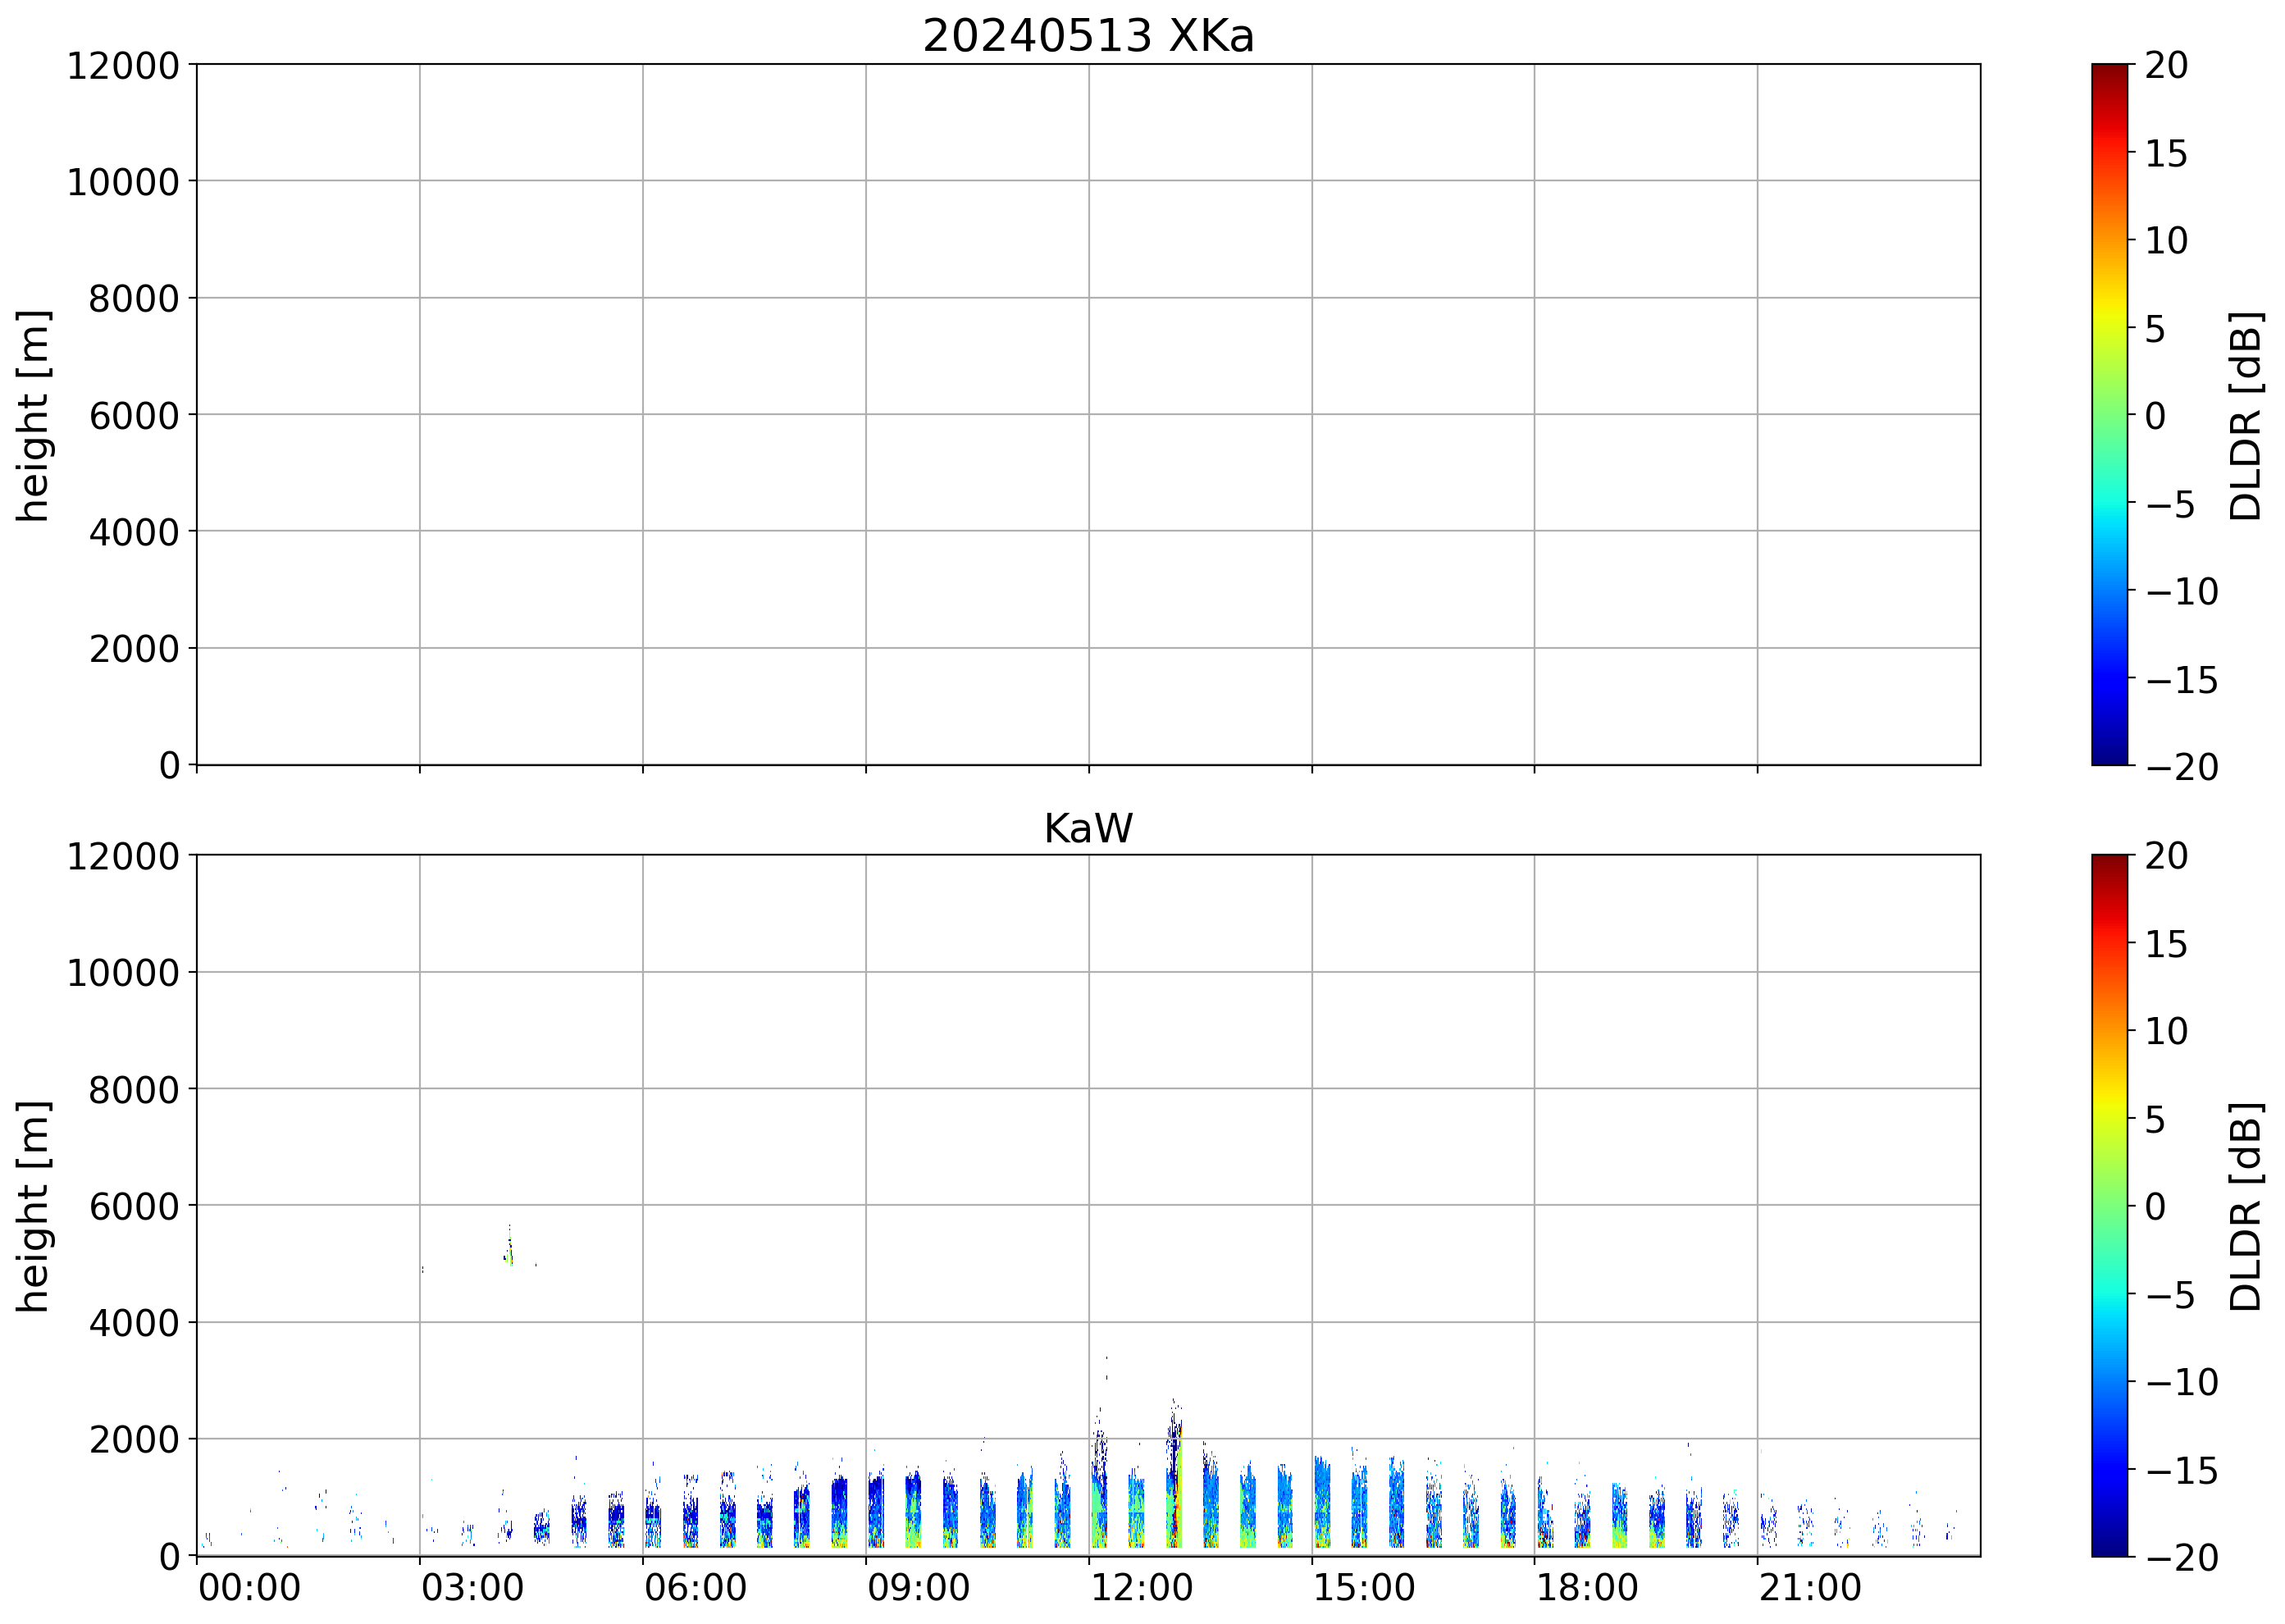Image resolution: width=2285 pixels, height=1624 pixels.
Task: Click the 03:00 time axis label
Action: [x=472, y=1588]
